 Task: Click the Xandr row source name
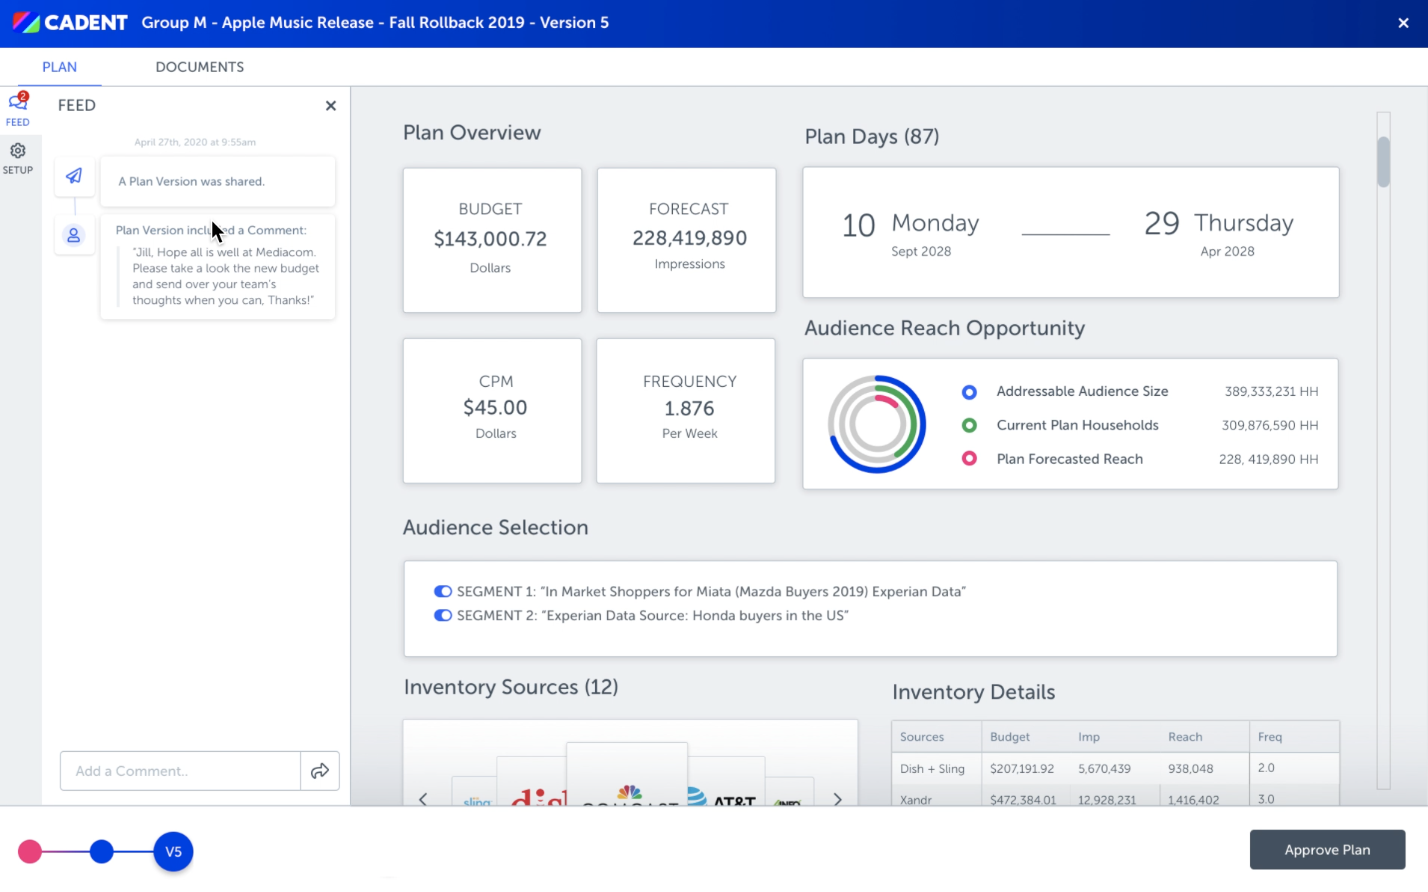(916, 800)
